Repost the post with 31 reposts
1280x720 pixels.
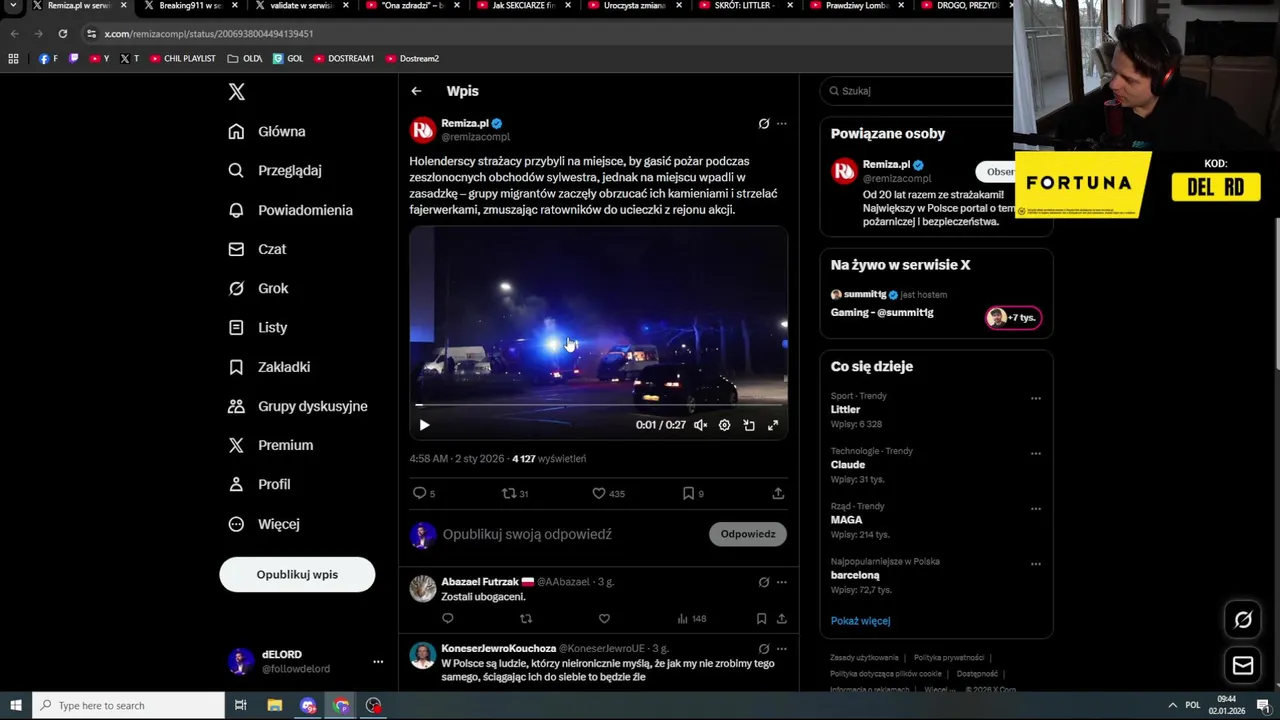click(514, 493)
